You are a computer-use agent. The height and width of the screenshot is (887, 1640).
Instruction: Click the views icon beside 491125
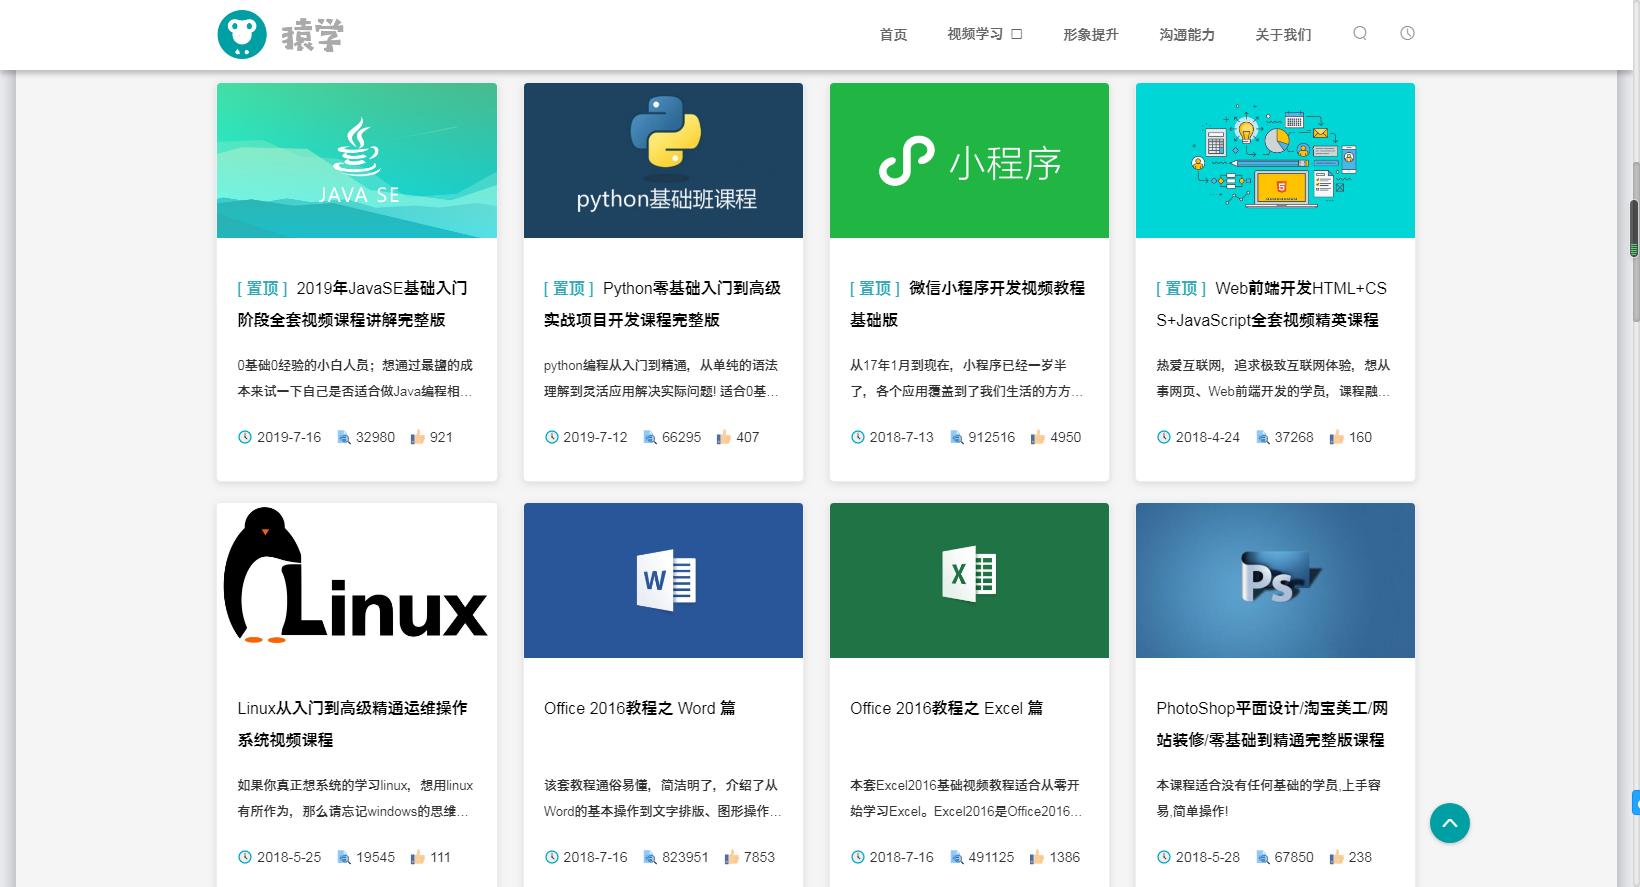[x=957, y=857]
